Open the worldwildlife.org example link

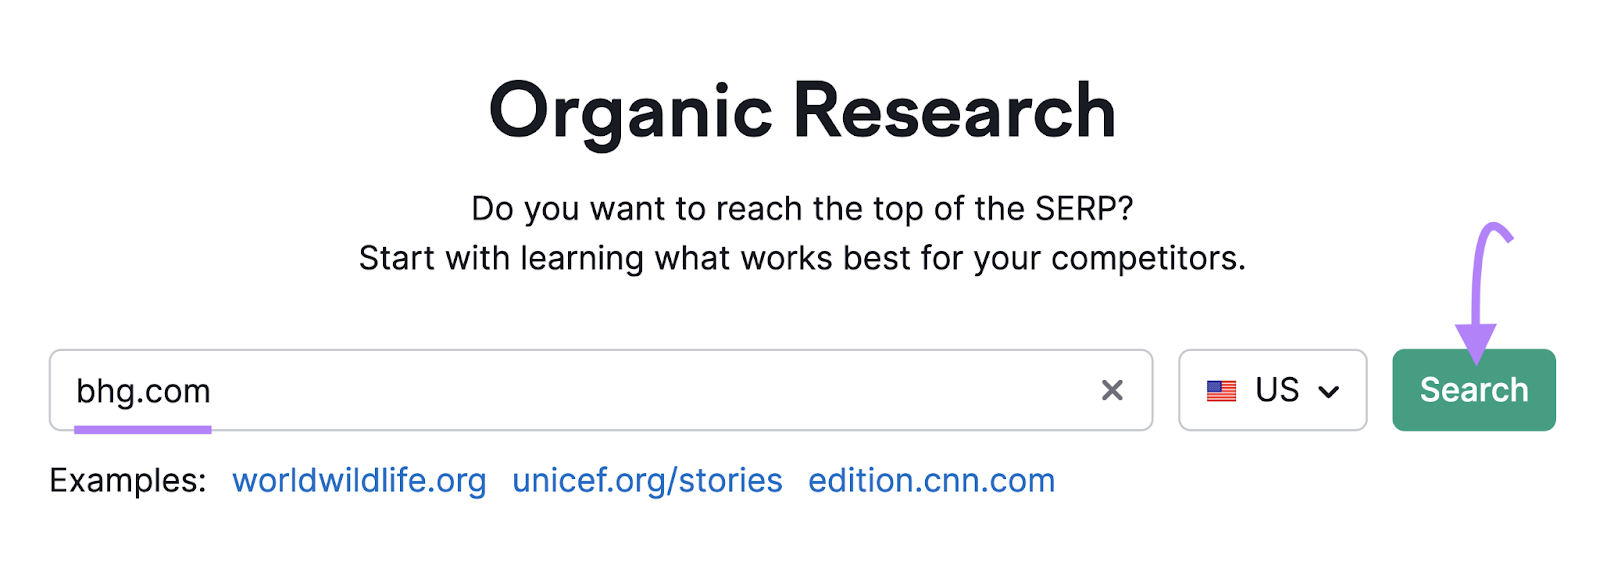(x=359, y=481)
